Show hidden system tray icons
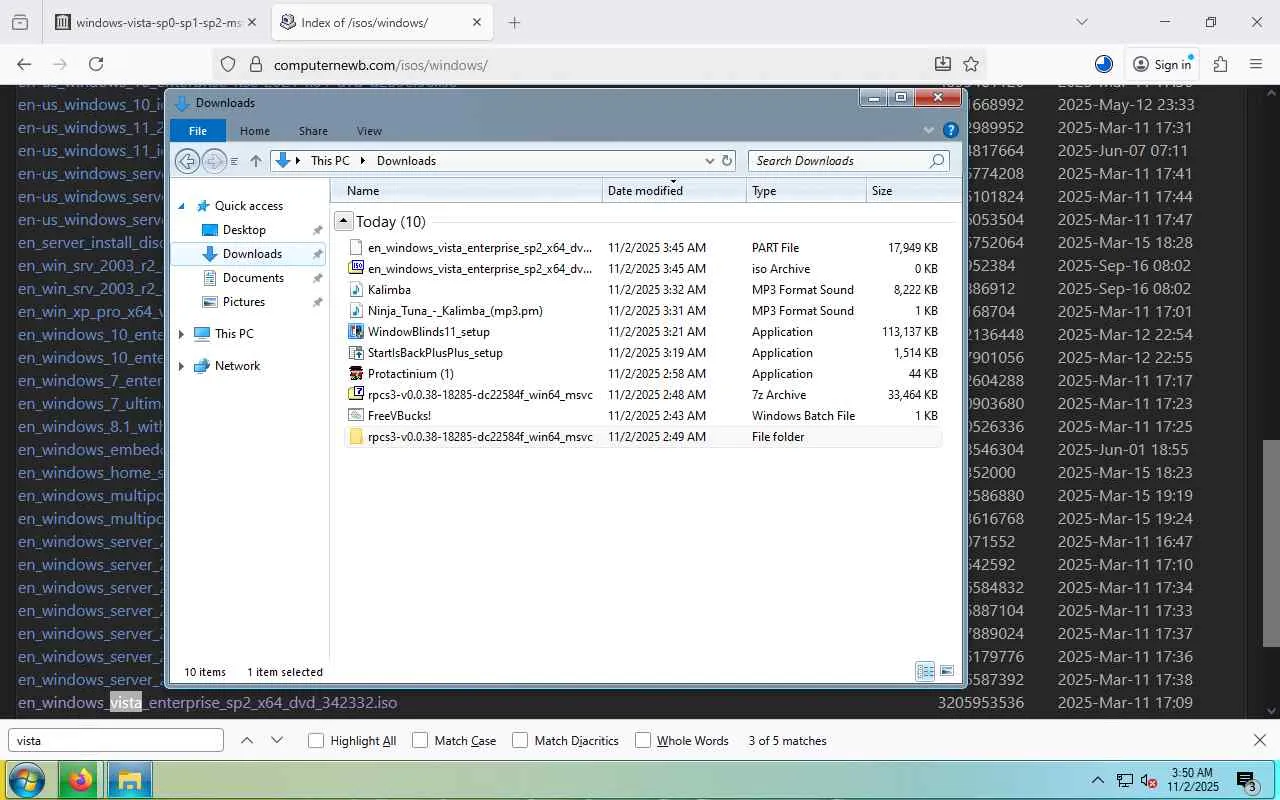Image resolution: width=1280 pixels, height=800 pixels. (x=1097, y=781)
